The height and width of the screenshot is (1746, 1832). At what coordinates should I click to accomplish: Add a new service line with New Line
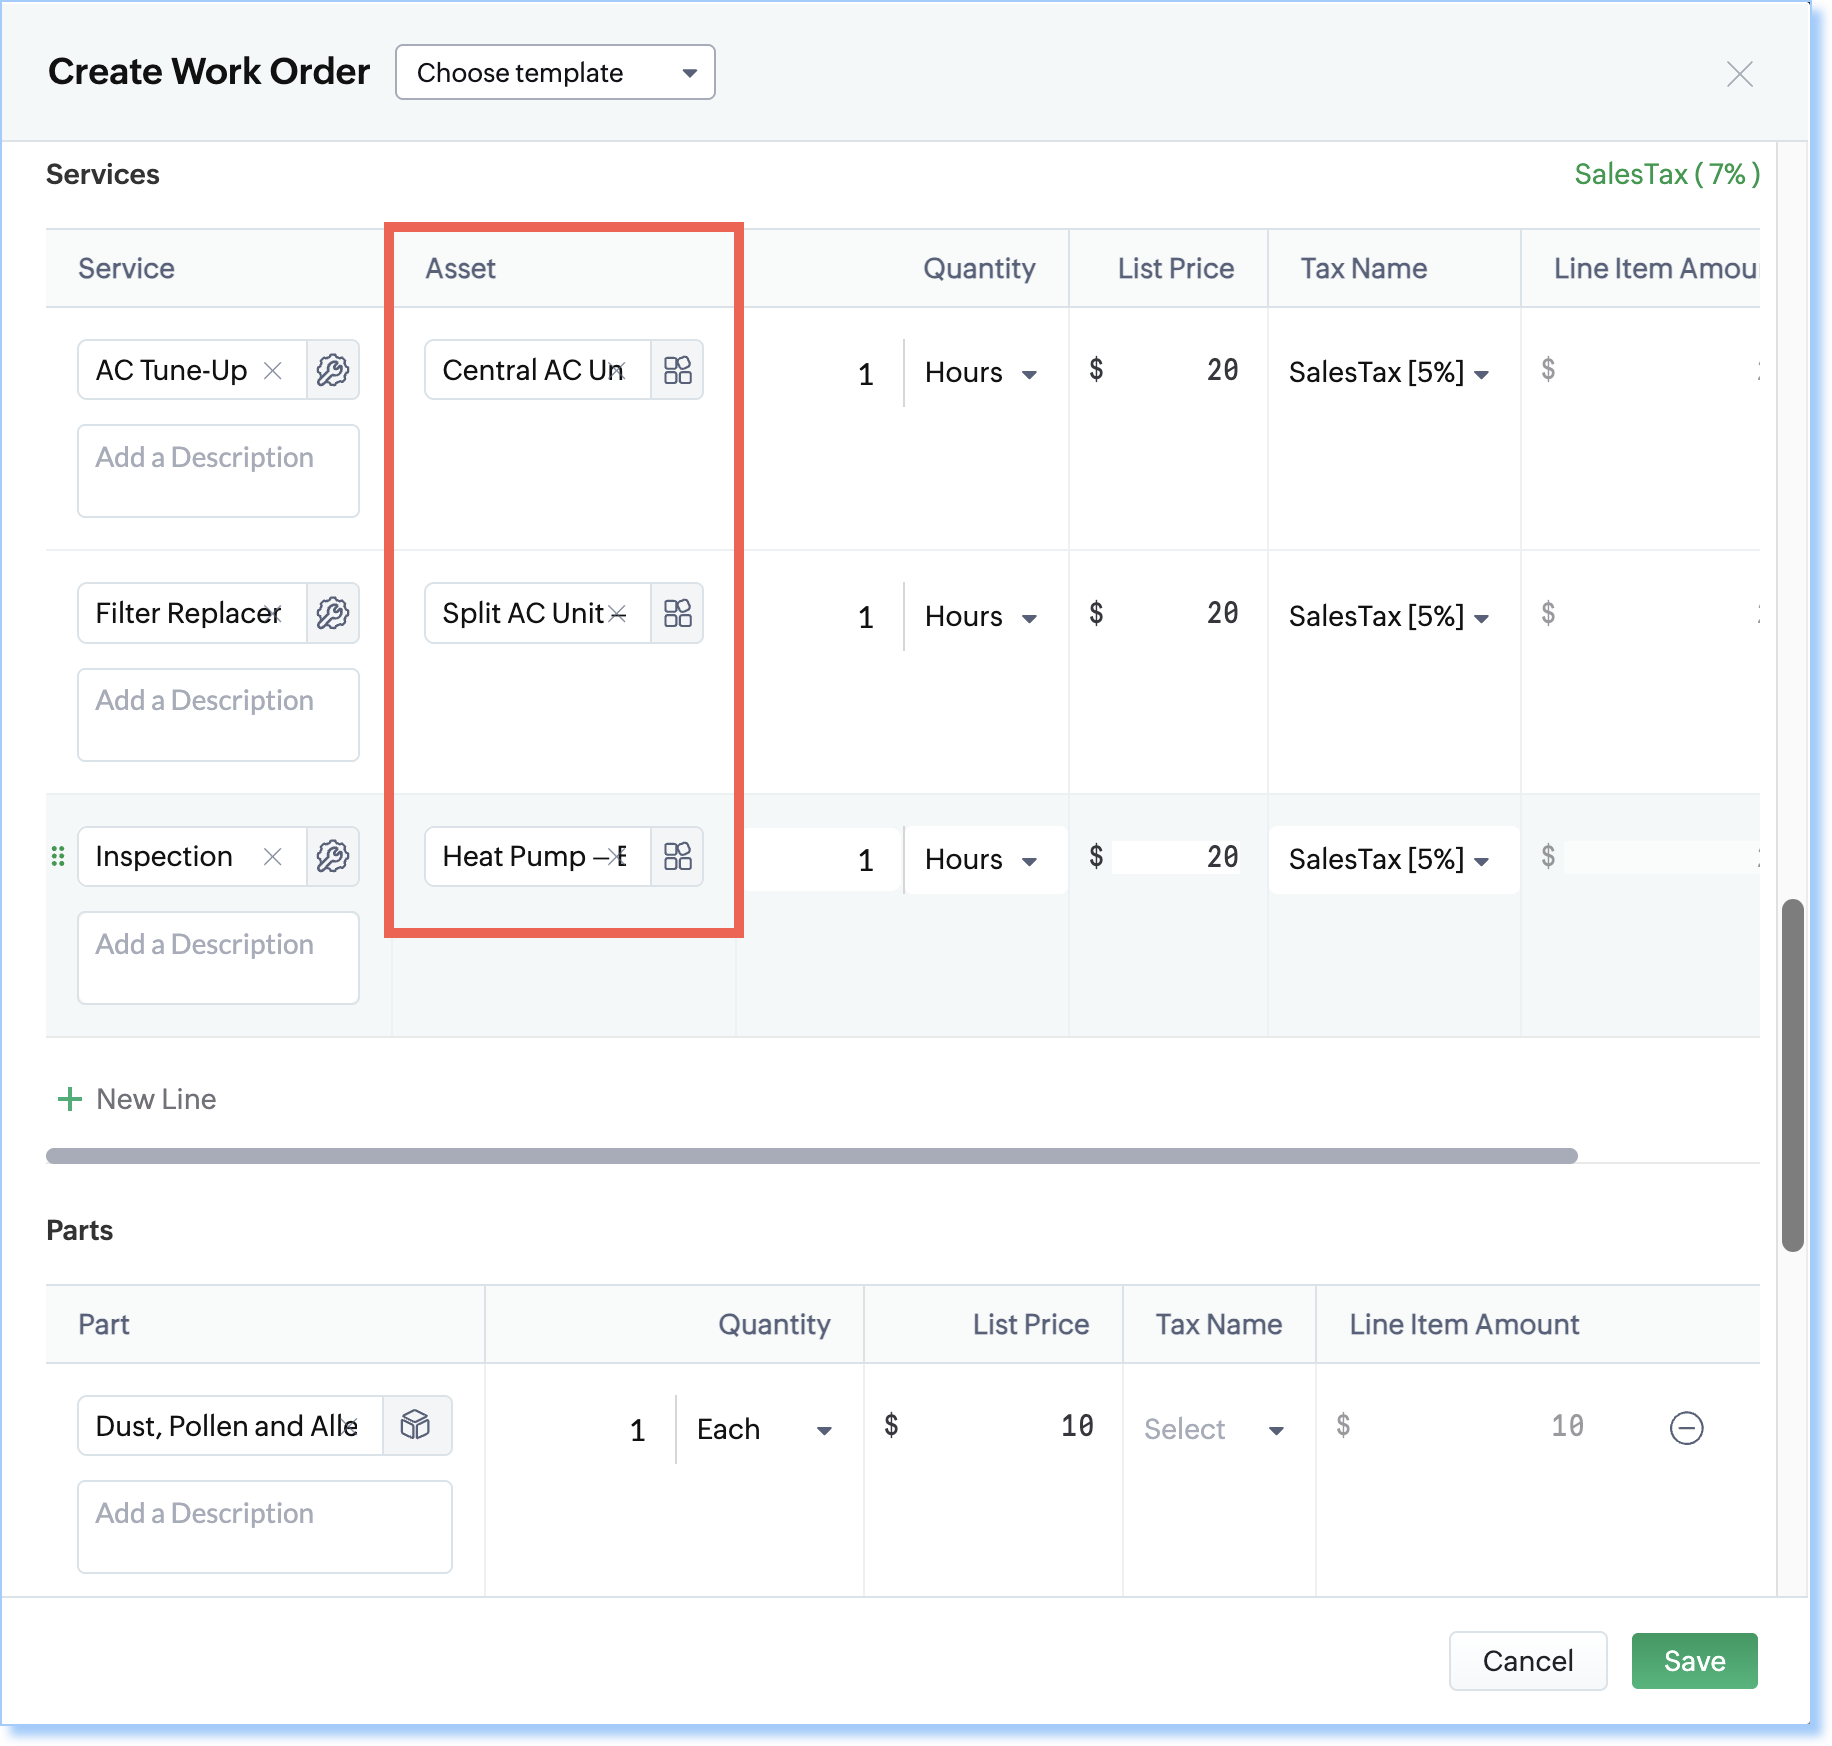137,1098
